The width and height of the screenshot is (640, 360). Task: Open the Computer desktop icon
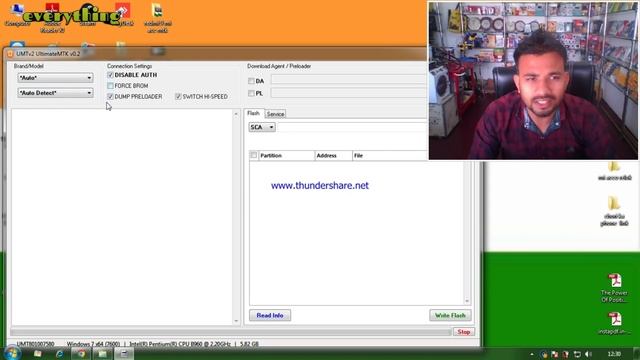coord(17,14)
